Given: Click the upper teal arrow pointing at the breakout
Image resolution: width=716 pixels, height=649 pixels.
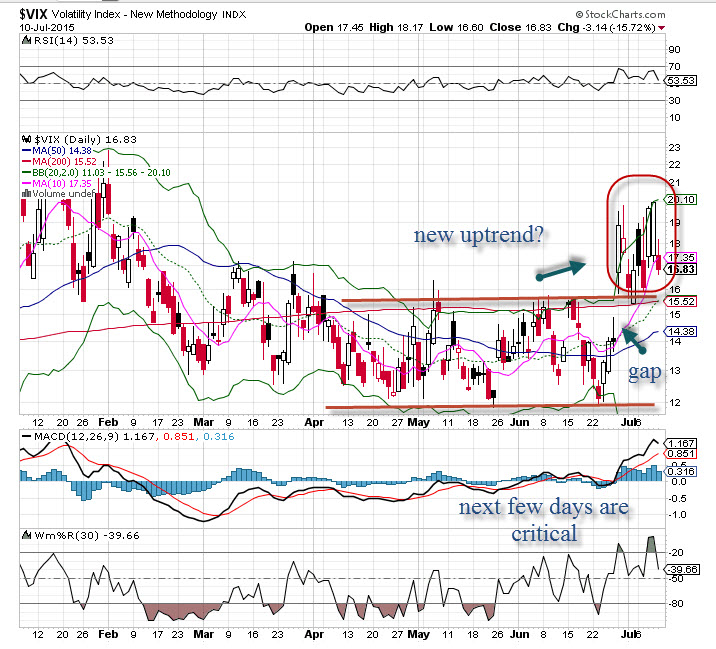Looking at the screenshot, I should point(558,269).
